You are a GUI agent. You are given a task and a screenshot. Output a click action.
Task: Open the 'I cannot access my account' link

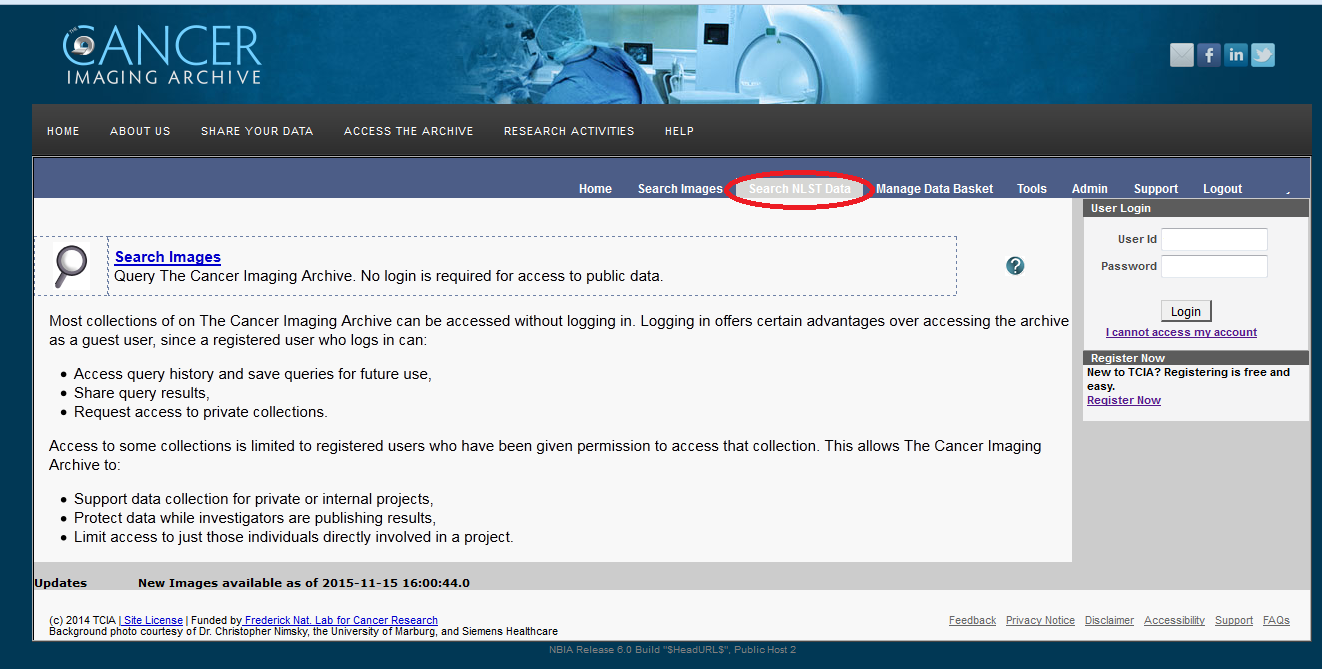1181,332
